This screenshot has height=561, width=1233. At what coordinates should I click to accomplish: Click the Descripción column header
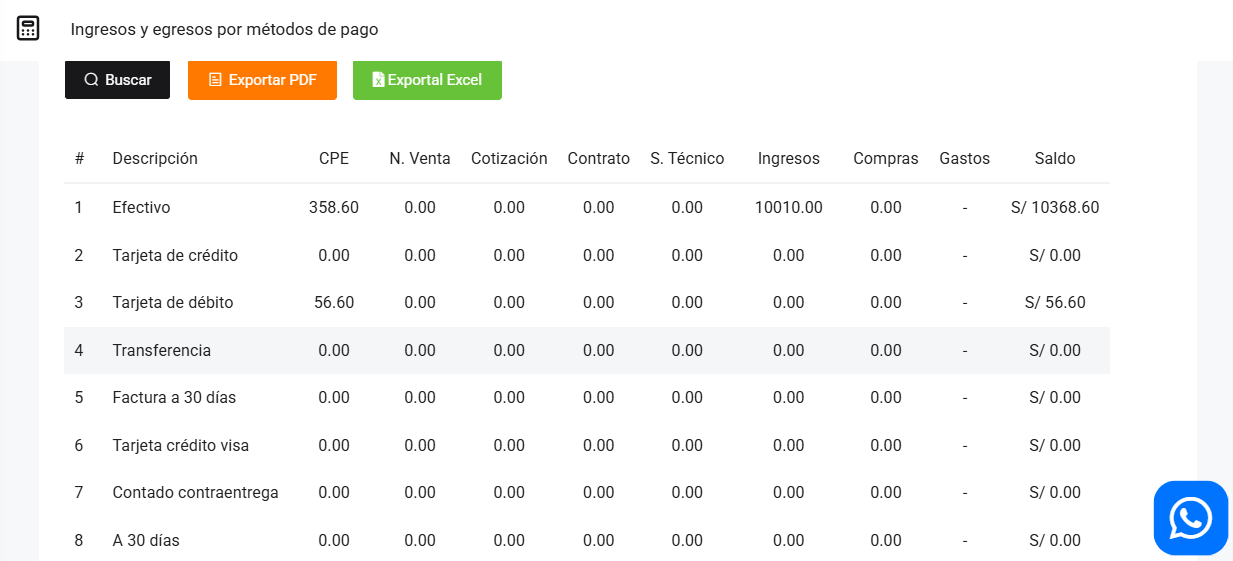155,158
